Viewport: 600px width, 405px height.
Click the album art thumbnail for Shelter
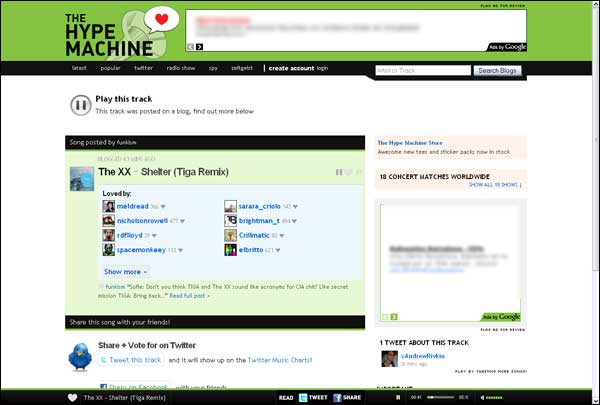[81, 177]
